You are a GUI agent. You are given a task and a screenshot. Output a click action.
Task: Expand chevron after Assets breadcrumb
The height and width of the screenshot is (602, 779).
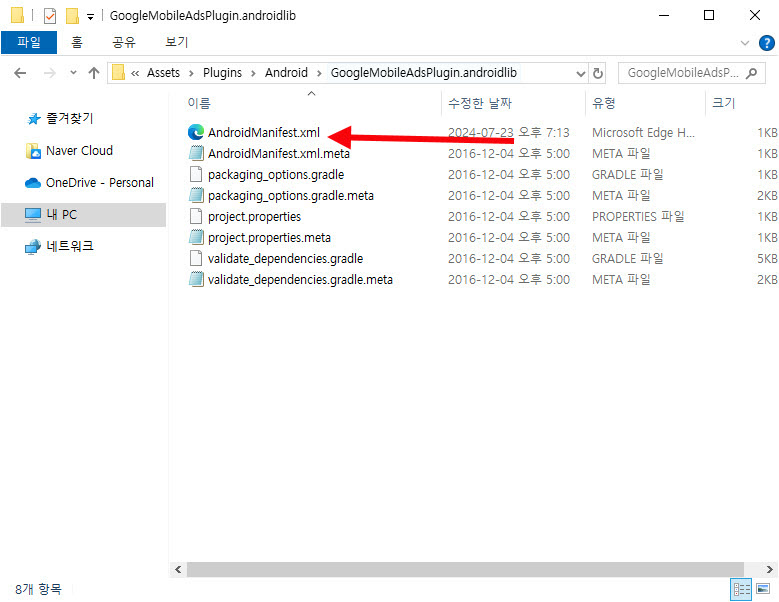tap(191, 74)
